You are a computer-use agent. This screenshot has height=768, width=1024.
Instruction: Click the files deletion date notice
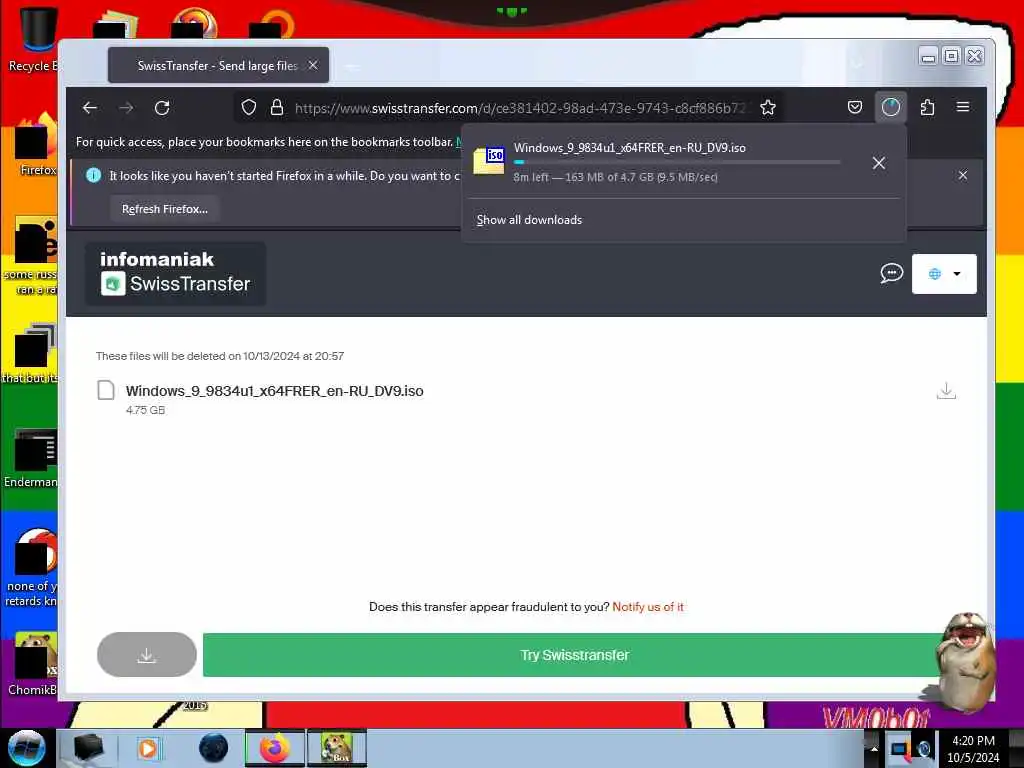(x=219, y=356)
